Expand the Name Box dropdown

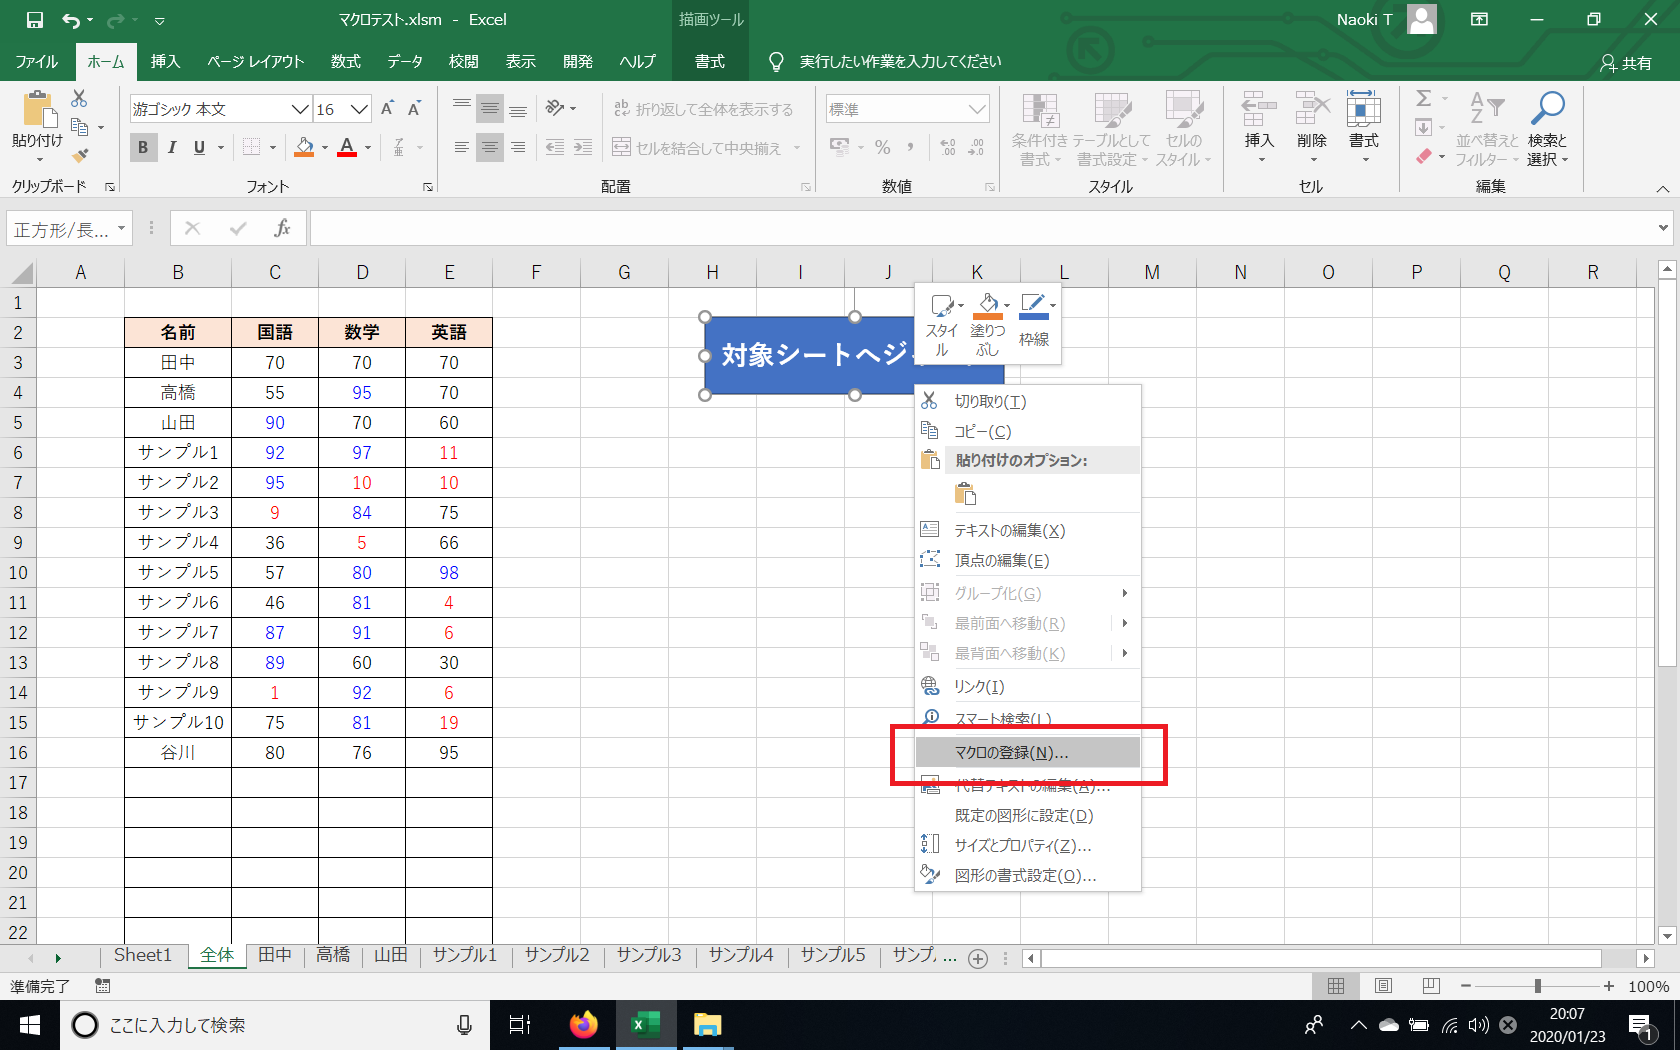coord(121,229)
